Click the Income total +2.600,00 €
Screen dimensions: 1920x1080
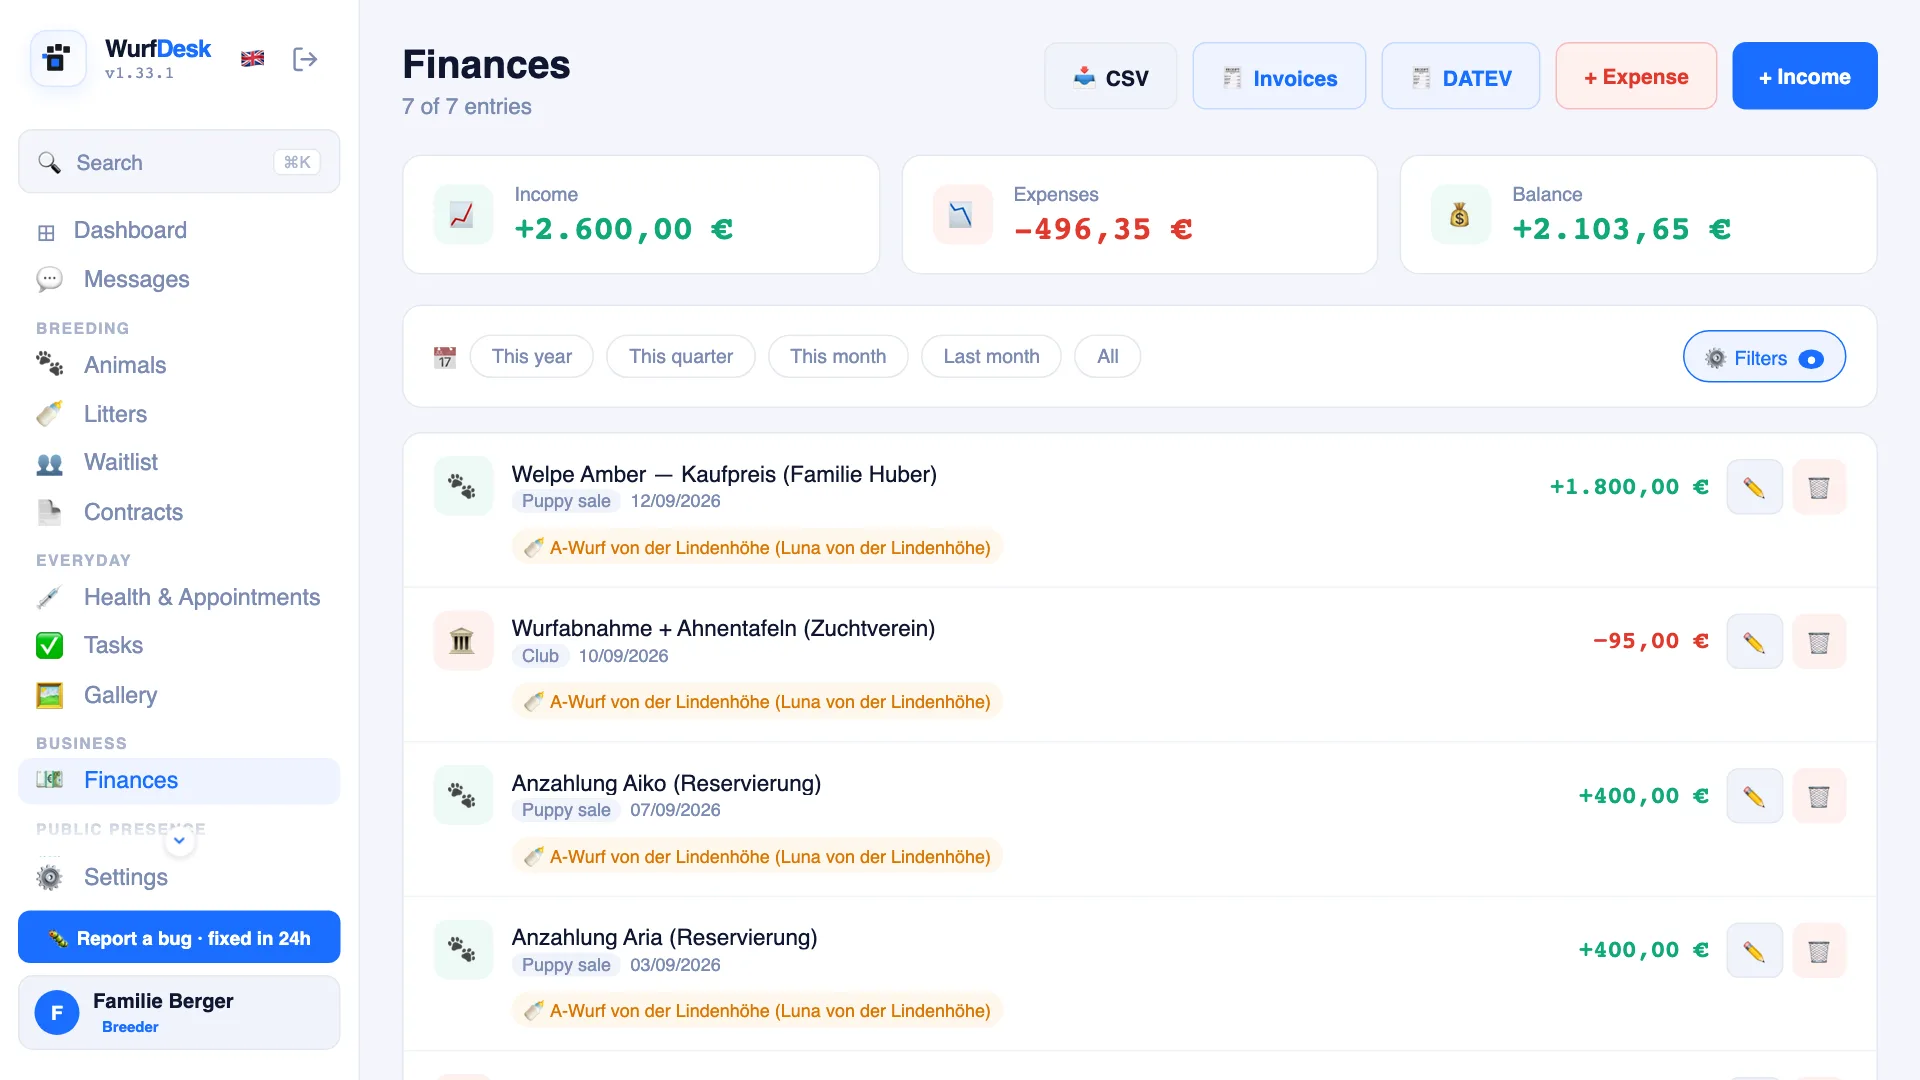click(x=624, y=229)
